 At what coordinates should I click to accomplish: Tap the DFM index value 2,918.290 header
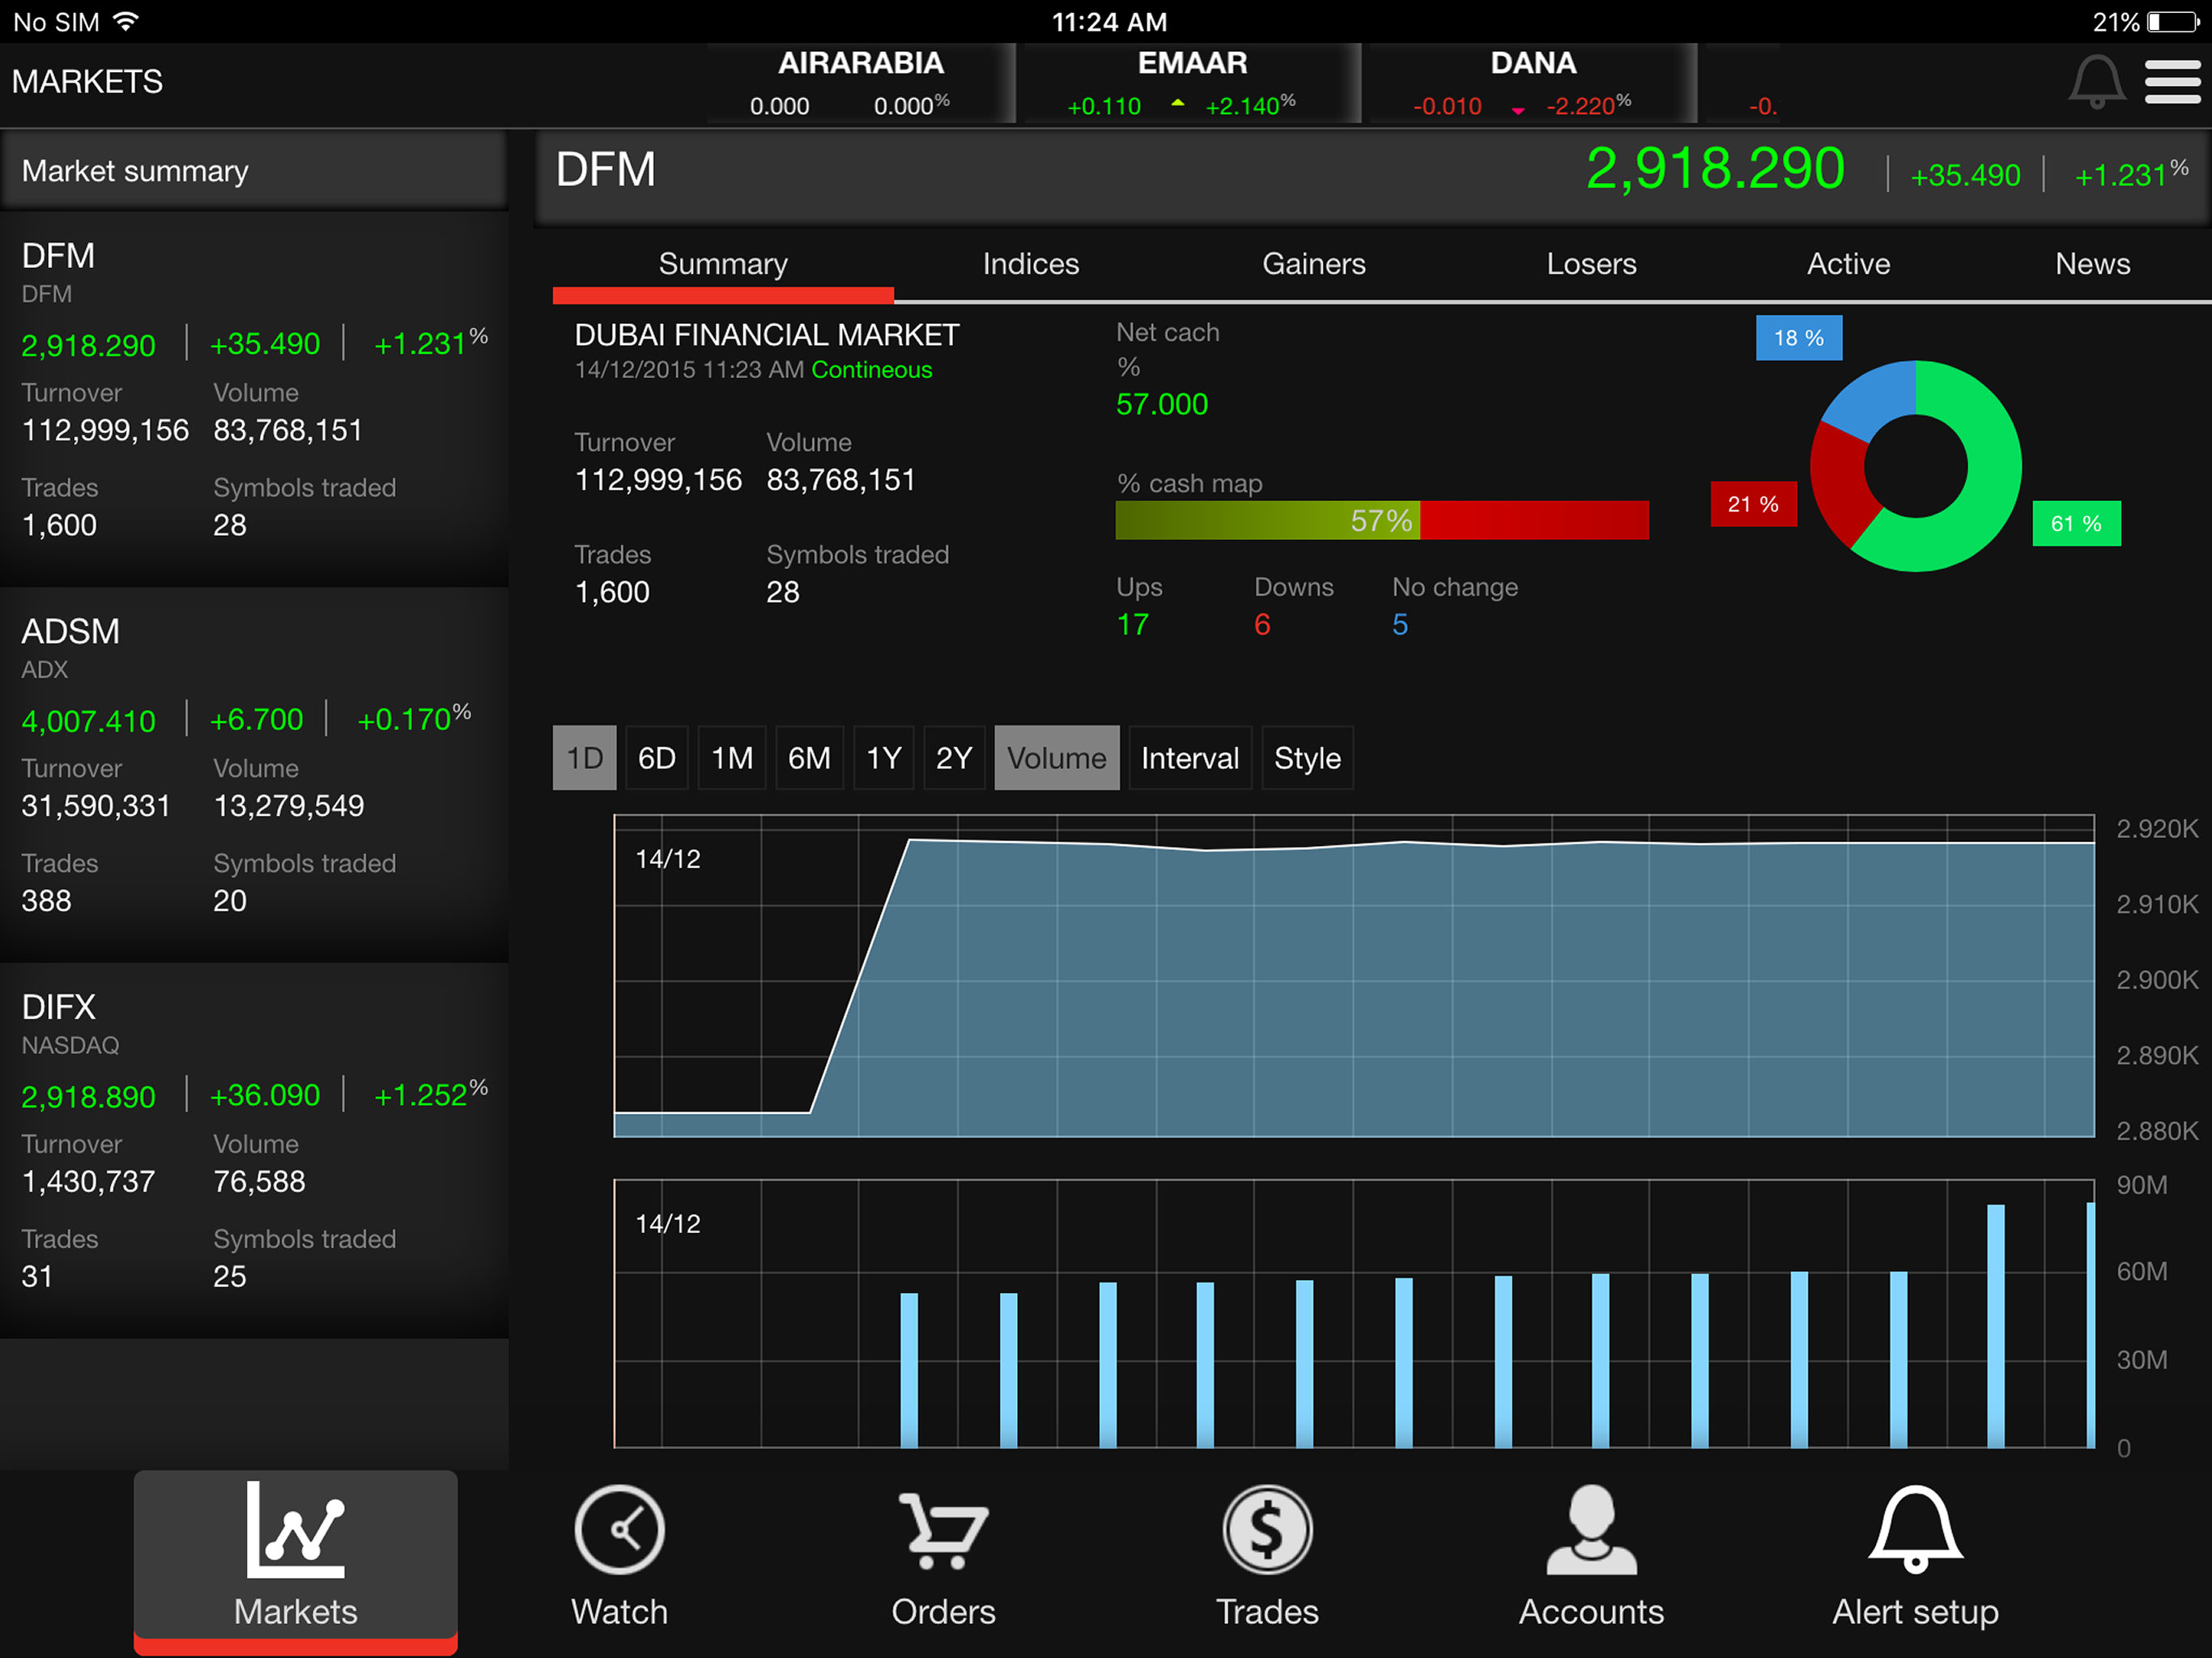(x=1715, y=168)
